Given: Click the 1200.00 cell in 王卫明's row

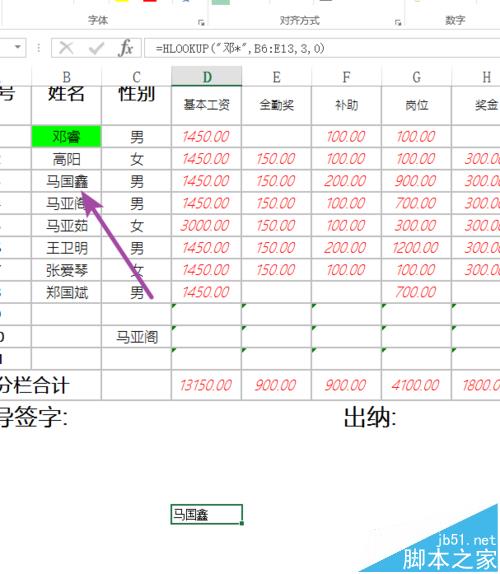Looking at the screenshot, I should tap(417, 248).
